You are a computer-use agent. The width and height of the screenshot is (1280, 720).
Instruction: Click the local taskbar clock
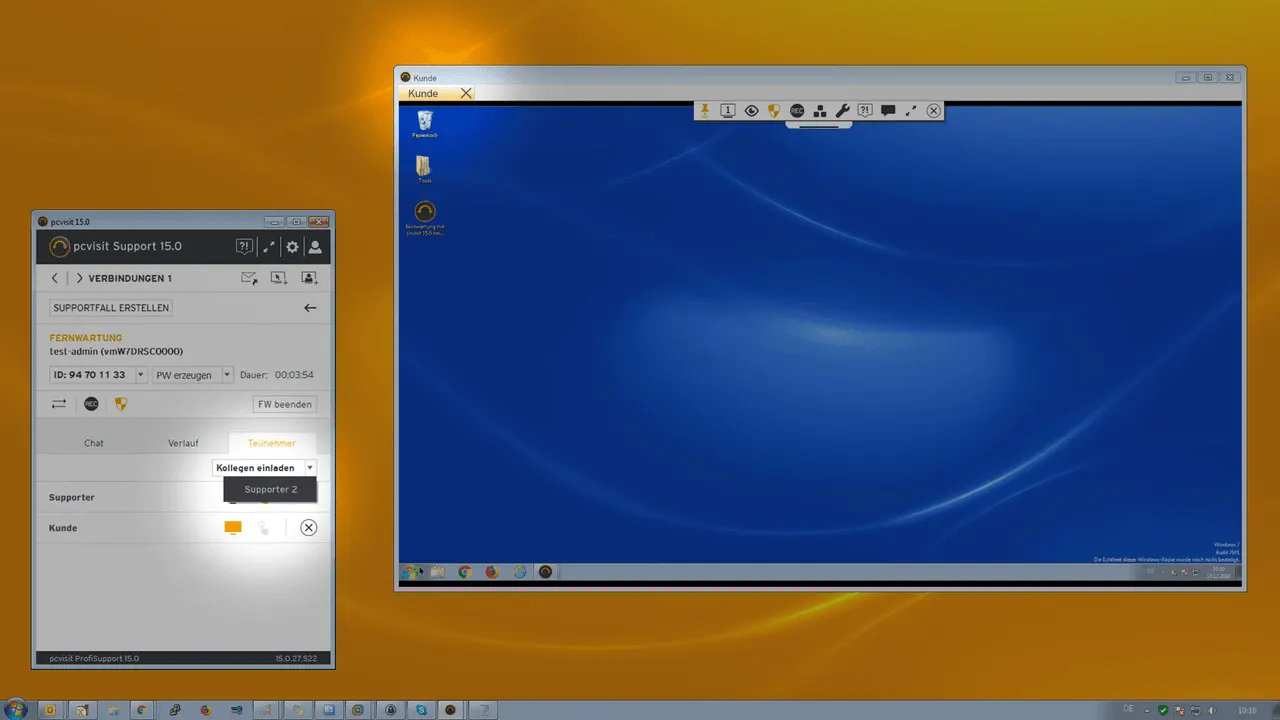click(1247, 710)
